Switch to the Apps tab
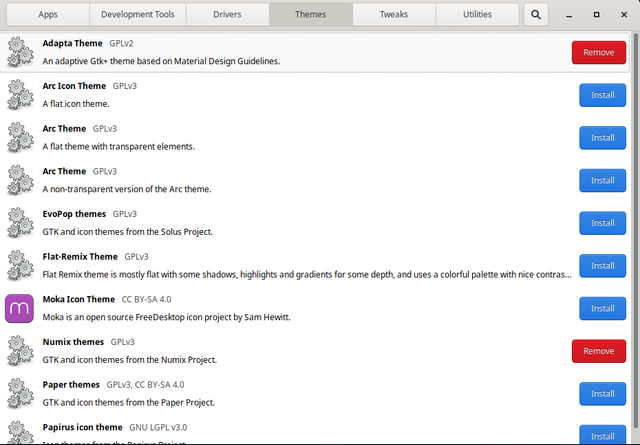The image size is (640, 445). pyautogui.click(x=48, y=15)
